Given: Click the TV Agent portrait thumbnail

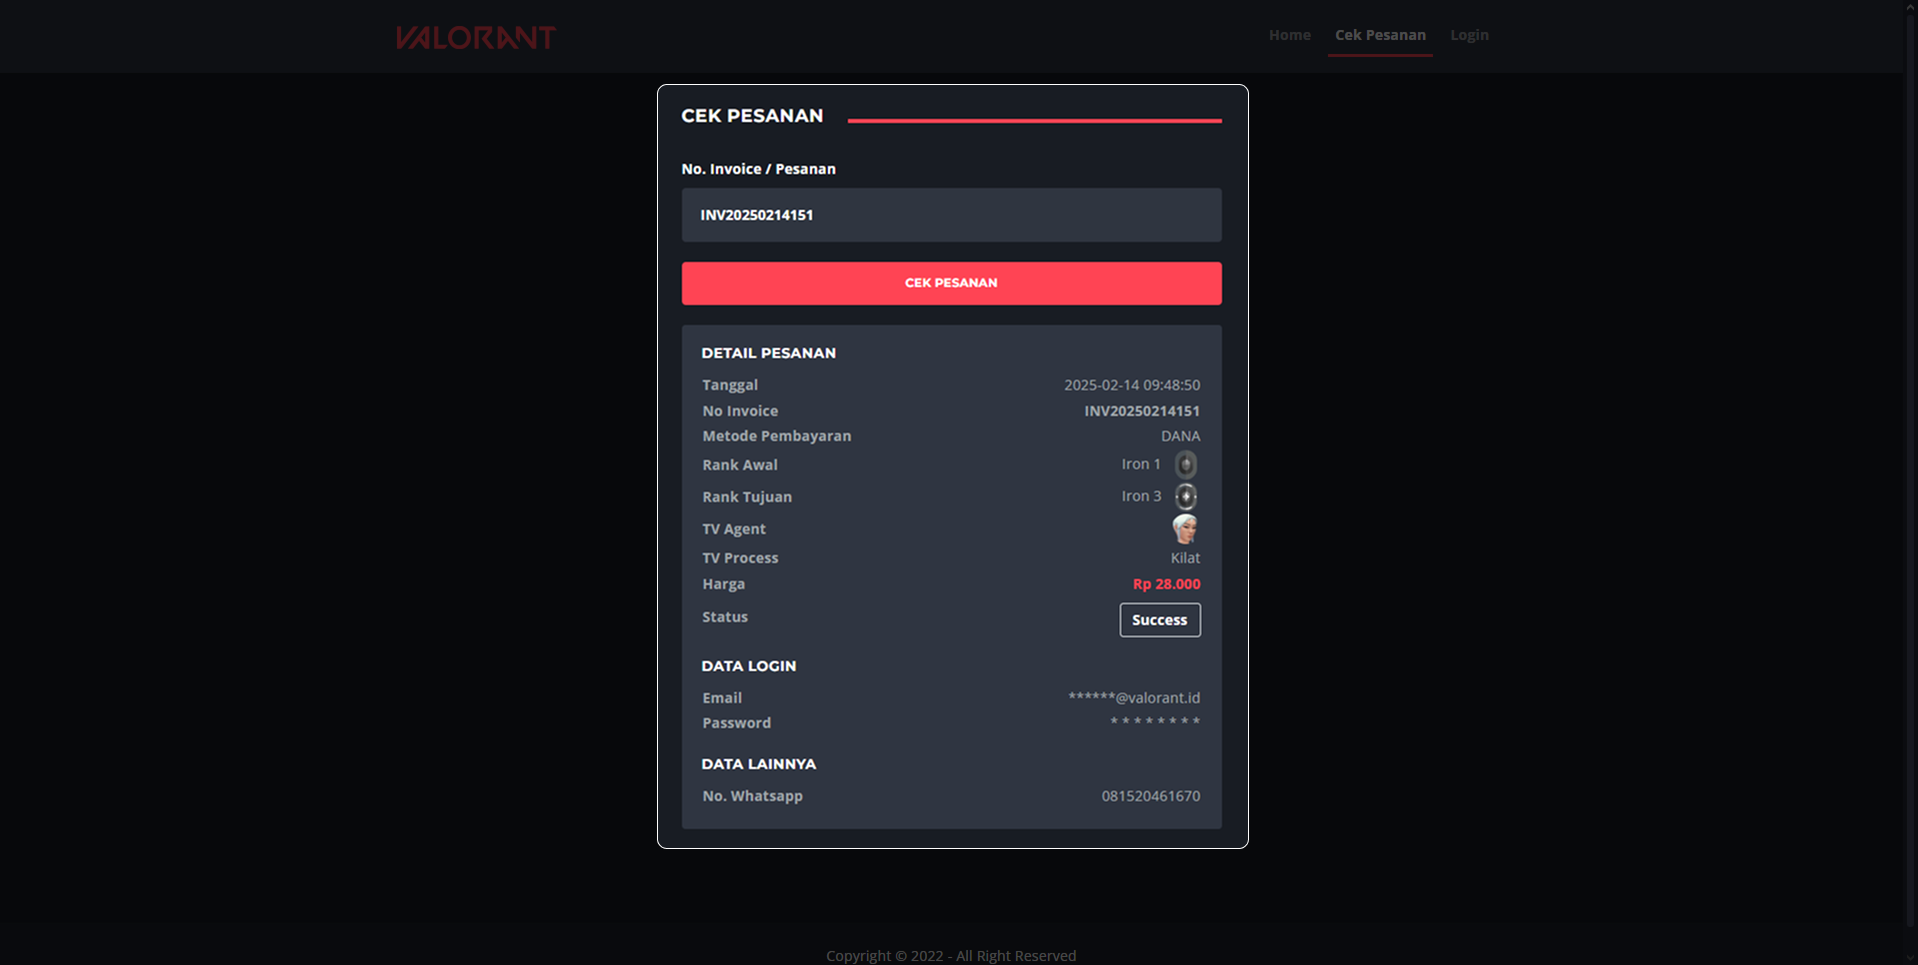Looking at the screenshot, I should point(1185,528).
